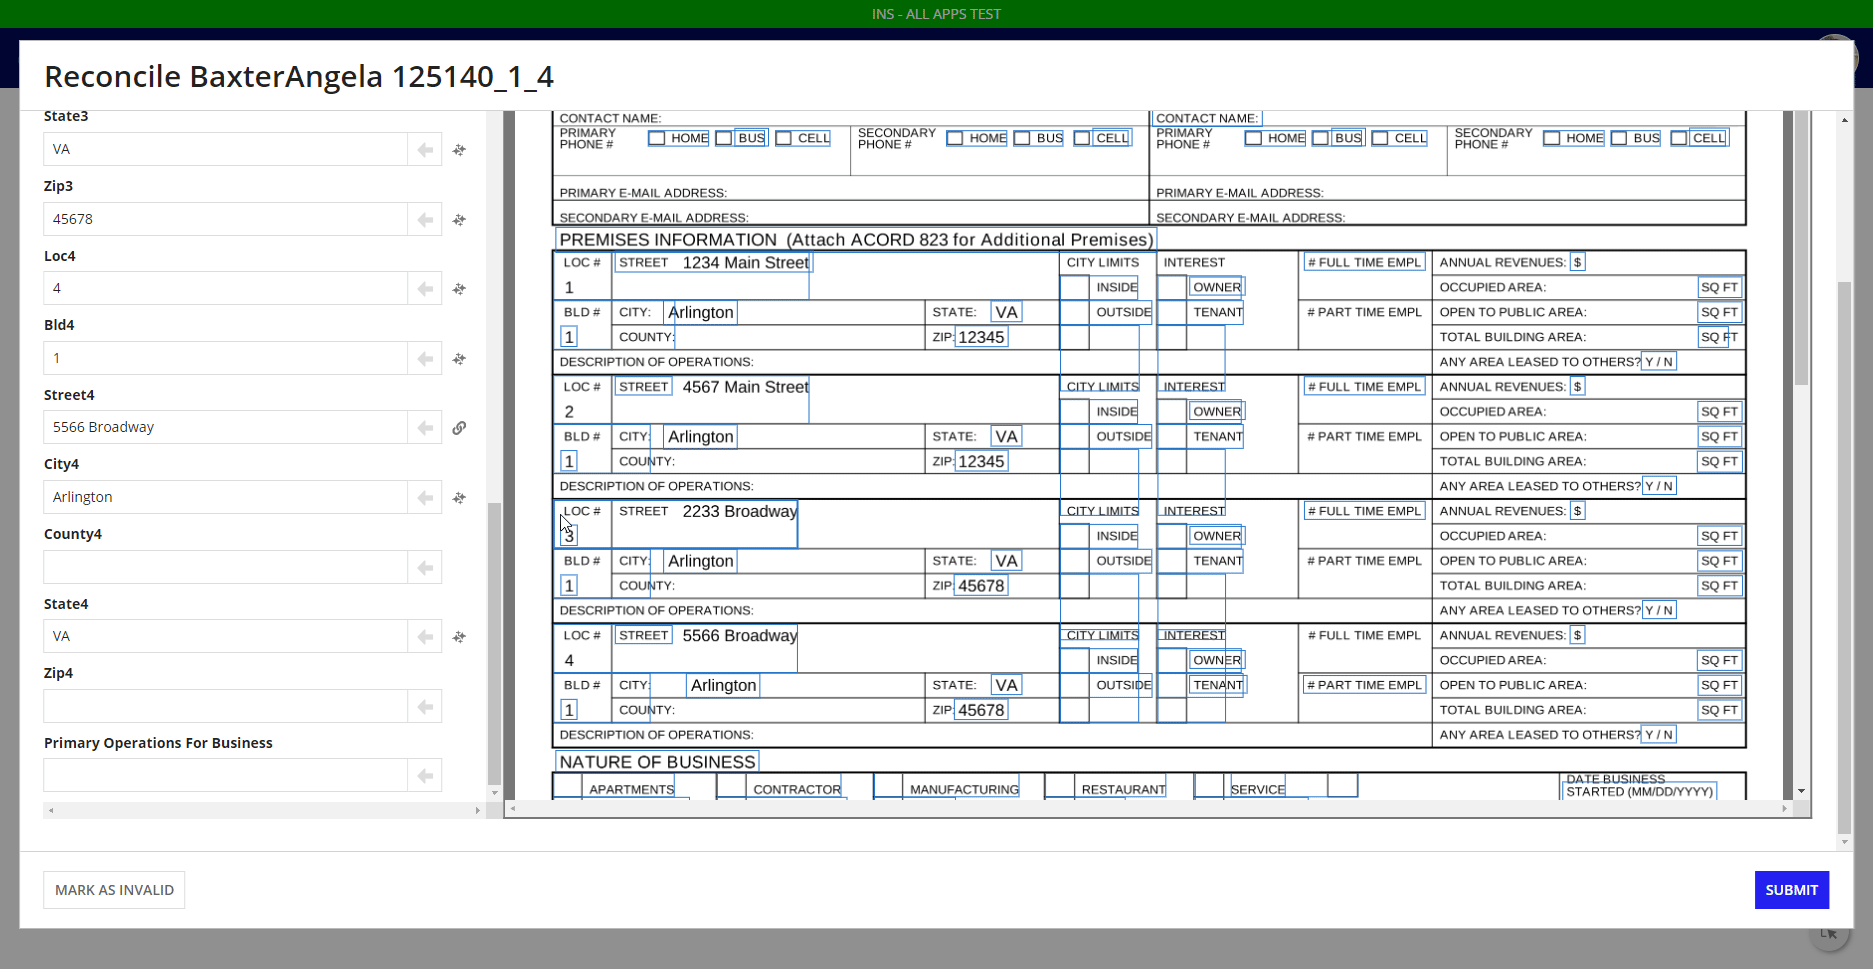Click the arrow icon beside Loc4 field
The width and height of the screenshot is (1873, 969).
pyautogui.click(x=425, y=288)
